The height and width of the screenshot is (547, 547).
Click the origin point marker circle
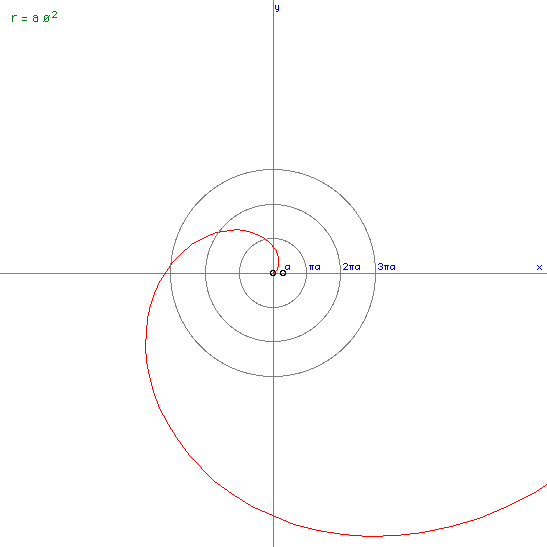[x=273, y=273]
